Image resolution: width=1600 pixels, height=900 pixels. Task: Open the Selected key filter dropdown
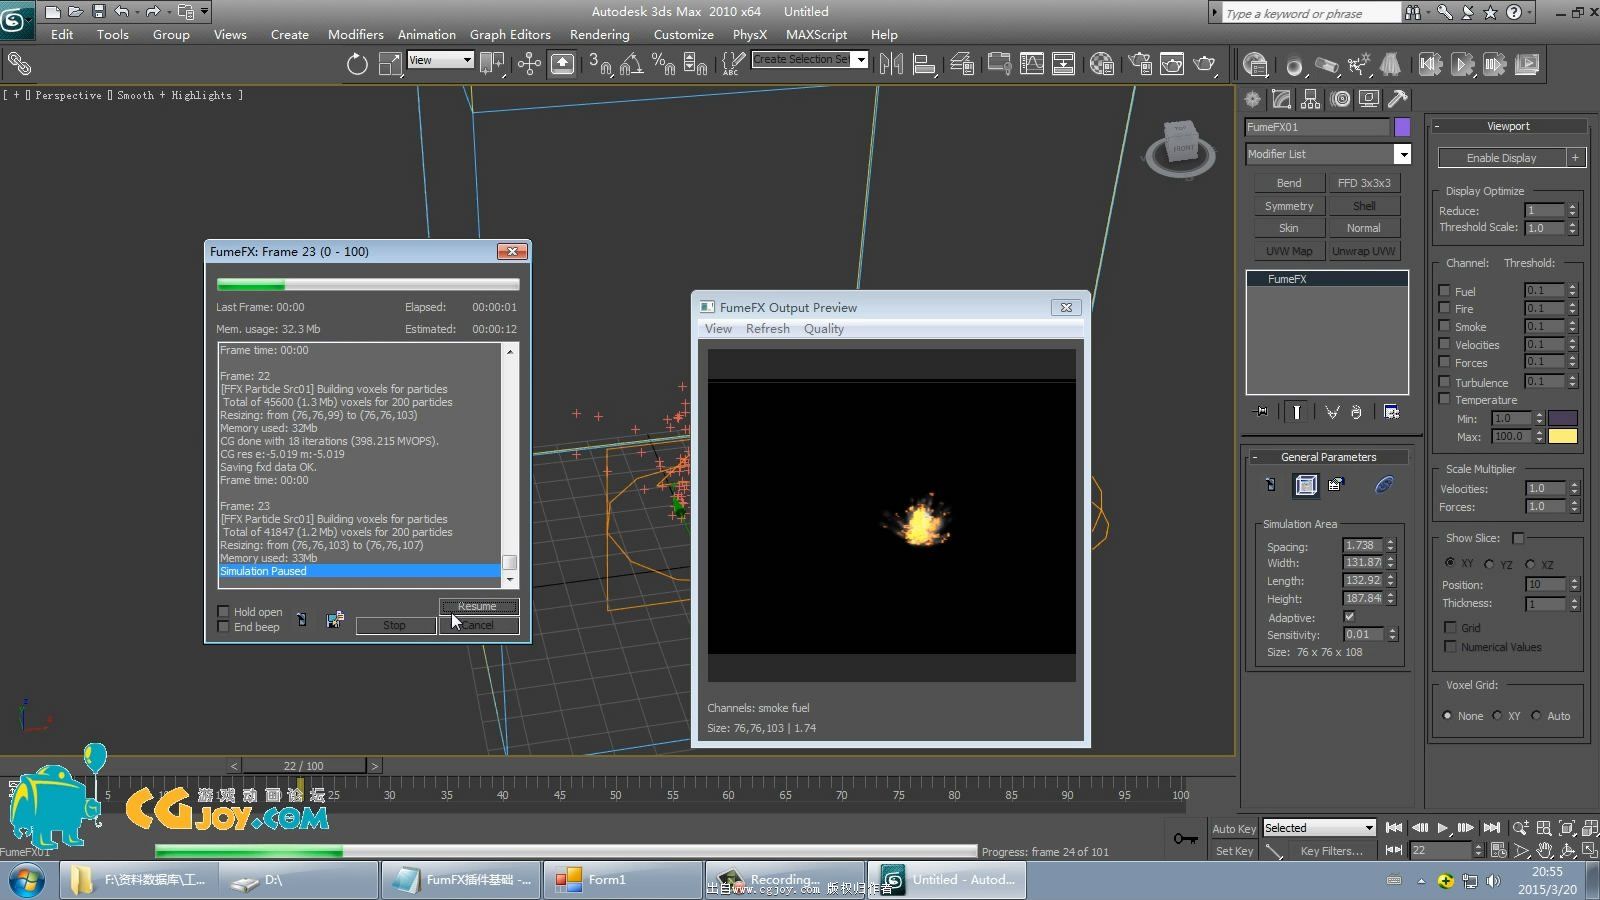coord(1319,828)
